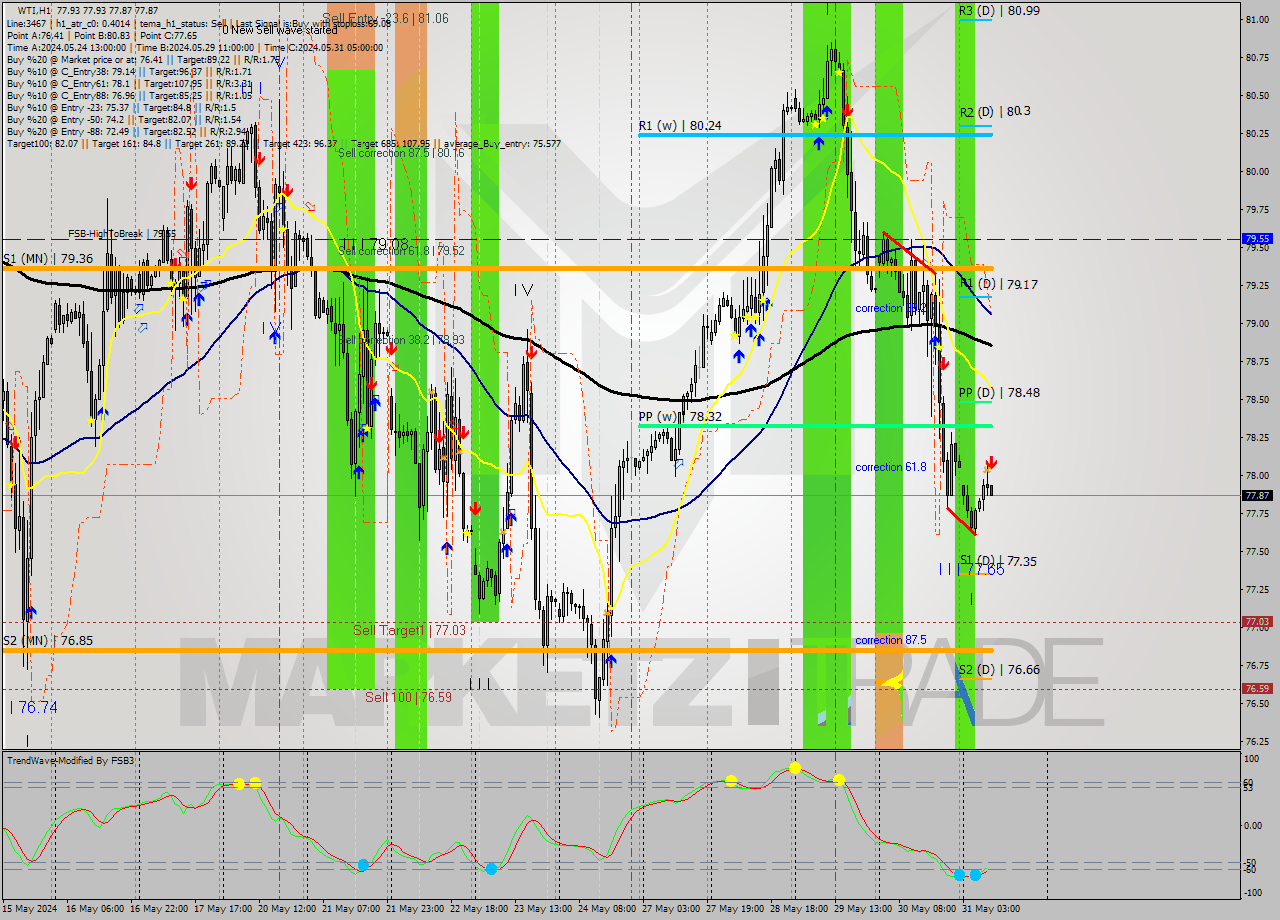1280x920 pixels.
Task: Click the red 76.59 price marker on the axis
Action: click(x=1257, y=688)
